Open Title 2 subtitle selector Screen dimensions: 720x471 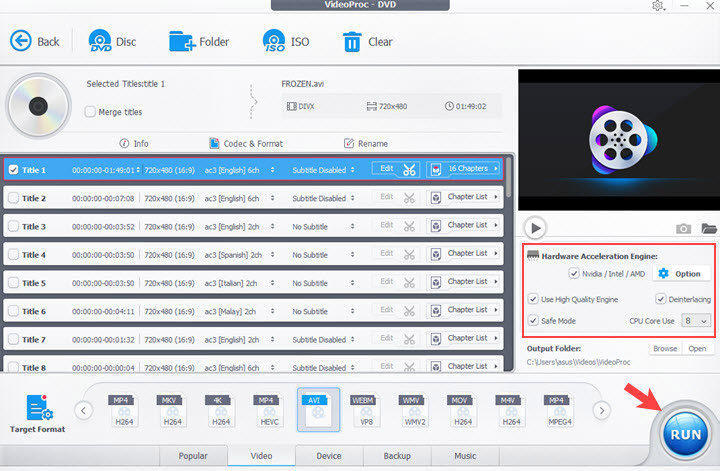click(x=352, y=198)
